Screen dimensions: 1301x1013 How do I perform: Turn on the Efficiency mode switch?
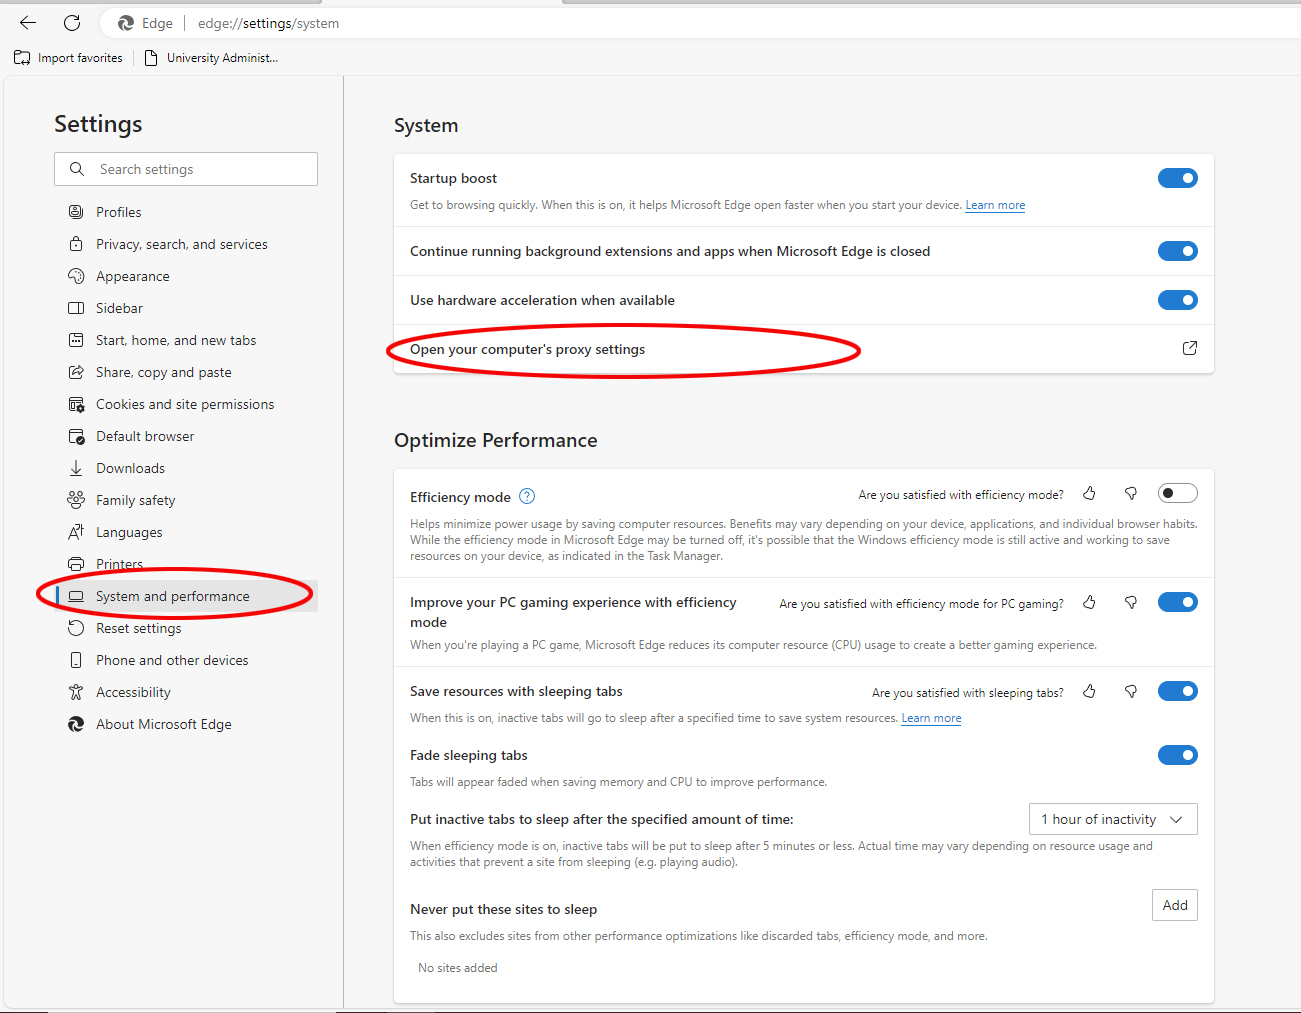pyautogui.click(x=1177, y=493)
